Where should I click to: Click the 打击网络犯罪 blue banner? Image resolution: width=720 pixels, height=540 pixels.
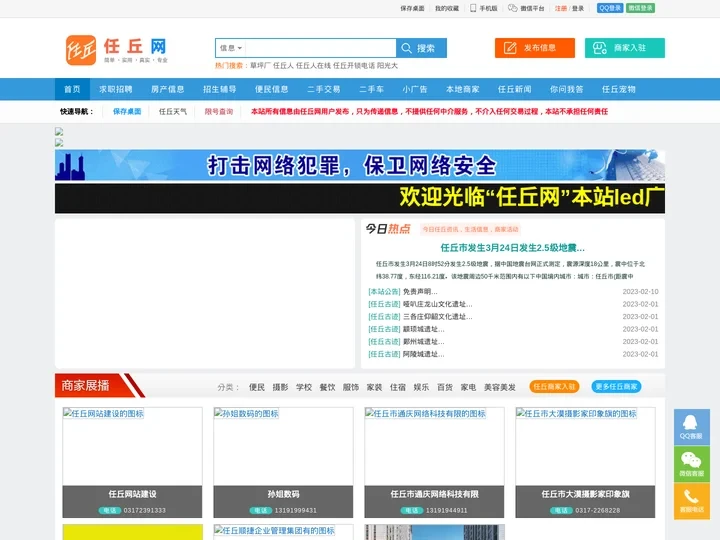click(360, 165)
